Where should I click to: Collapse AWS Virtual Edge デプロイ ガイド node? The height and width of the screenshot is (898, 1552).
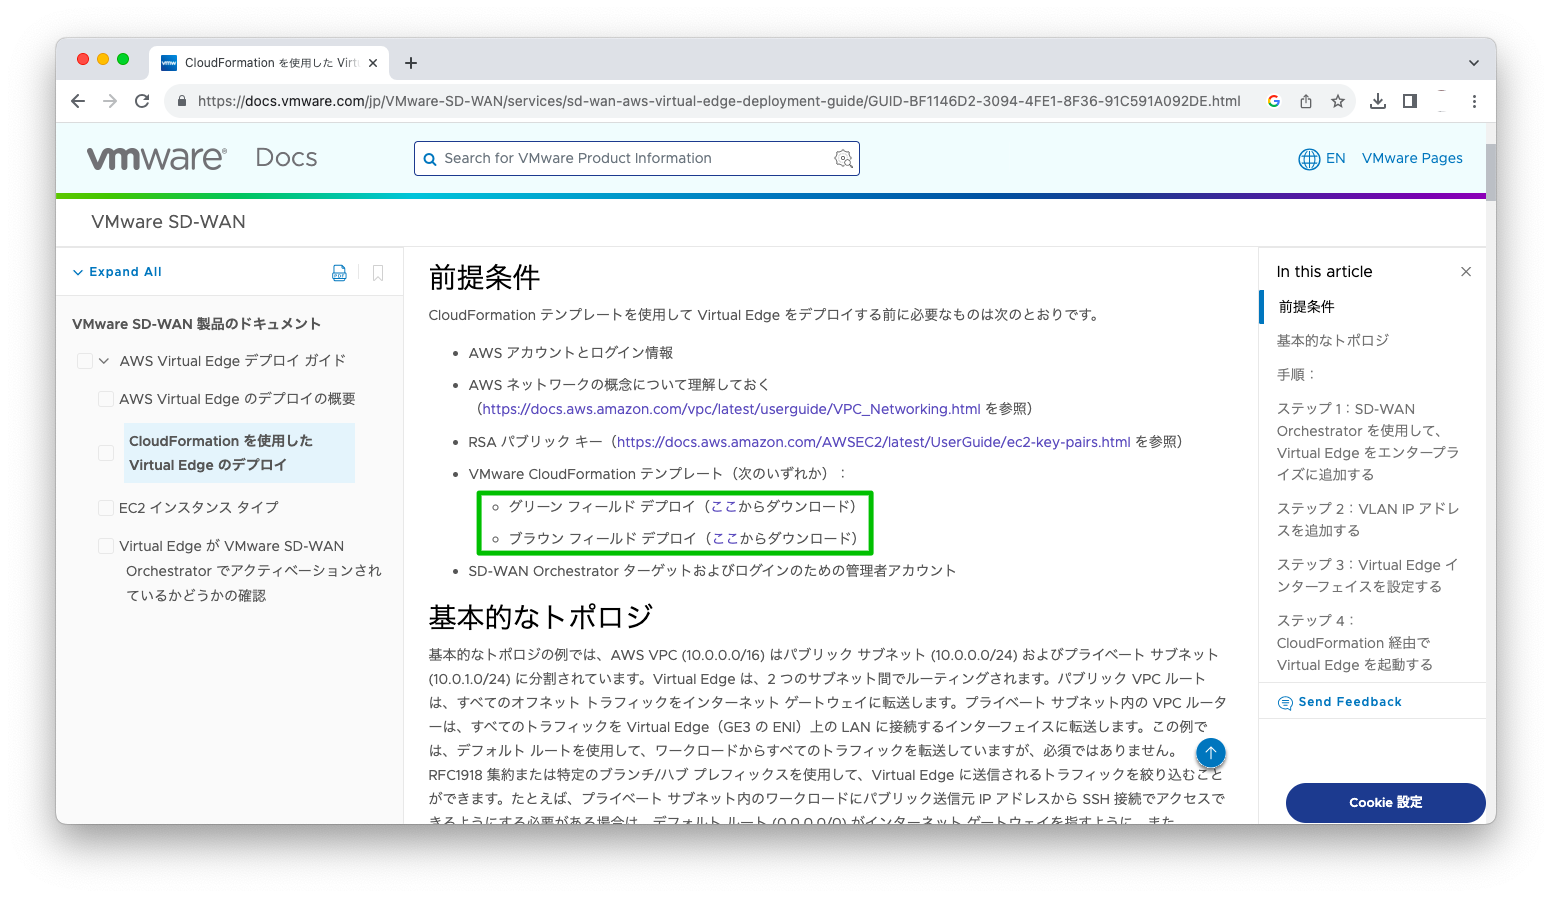point(104,361)
